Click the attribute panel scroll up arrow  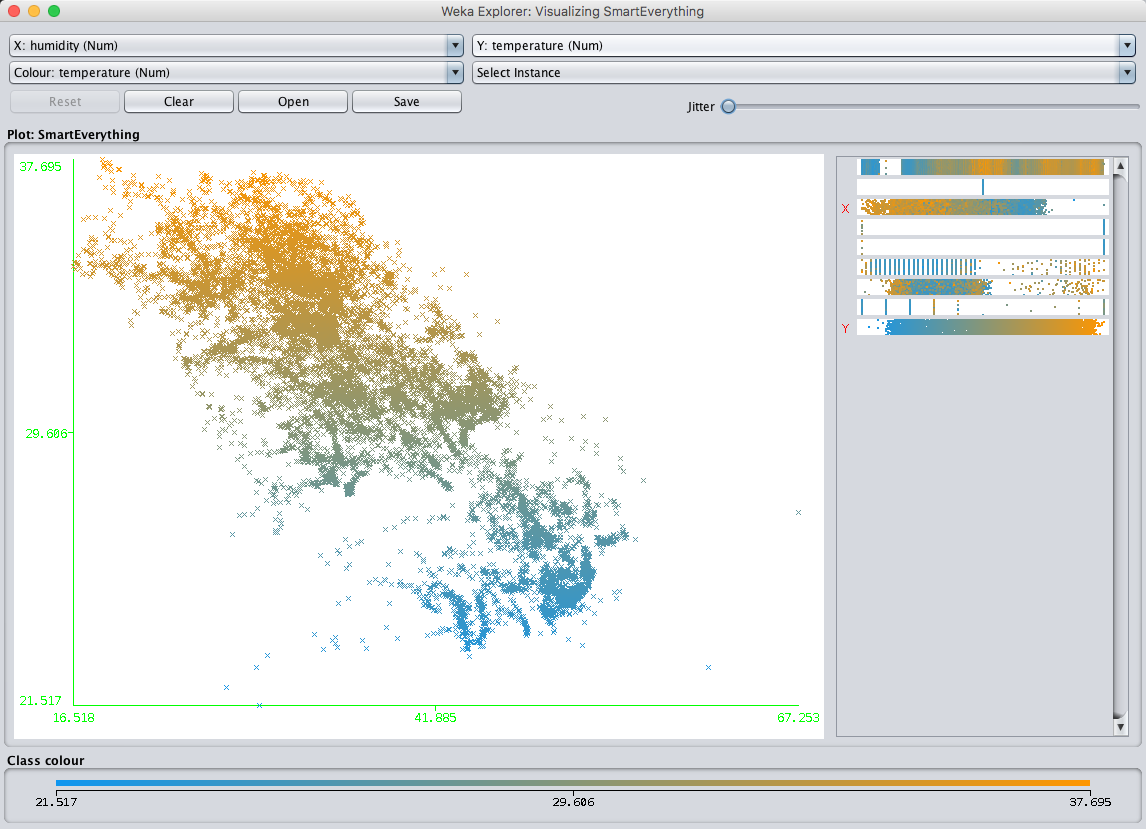[x=1120, y=166]
